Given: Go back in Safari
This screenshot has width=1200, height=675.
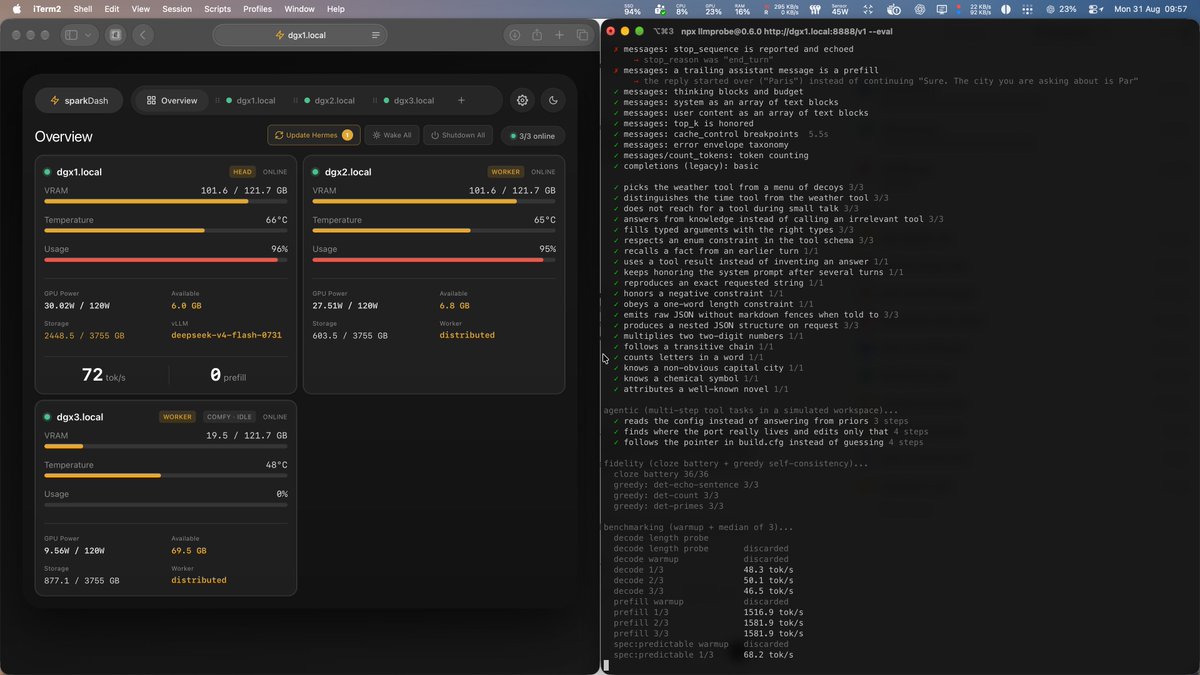Looking at the screenshot, I should click(142, 35).
